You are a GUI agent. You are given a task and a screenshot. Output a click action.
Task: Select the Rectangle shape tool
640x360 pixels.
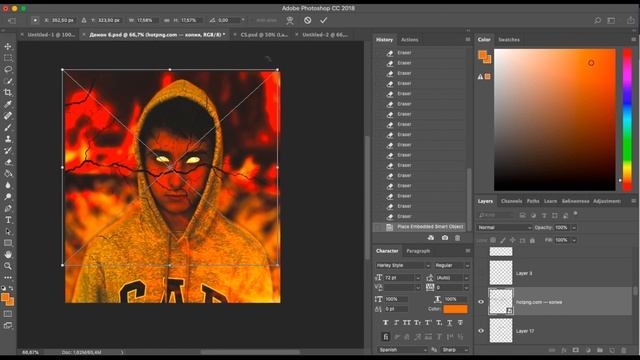click(x=8, y=243)
